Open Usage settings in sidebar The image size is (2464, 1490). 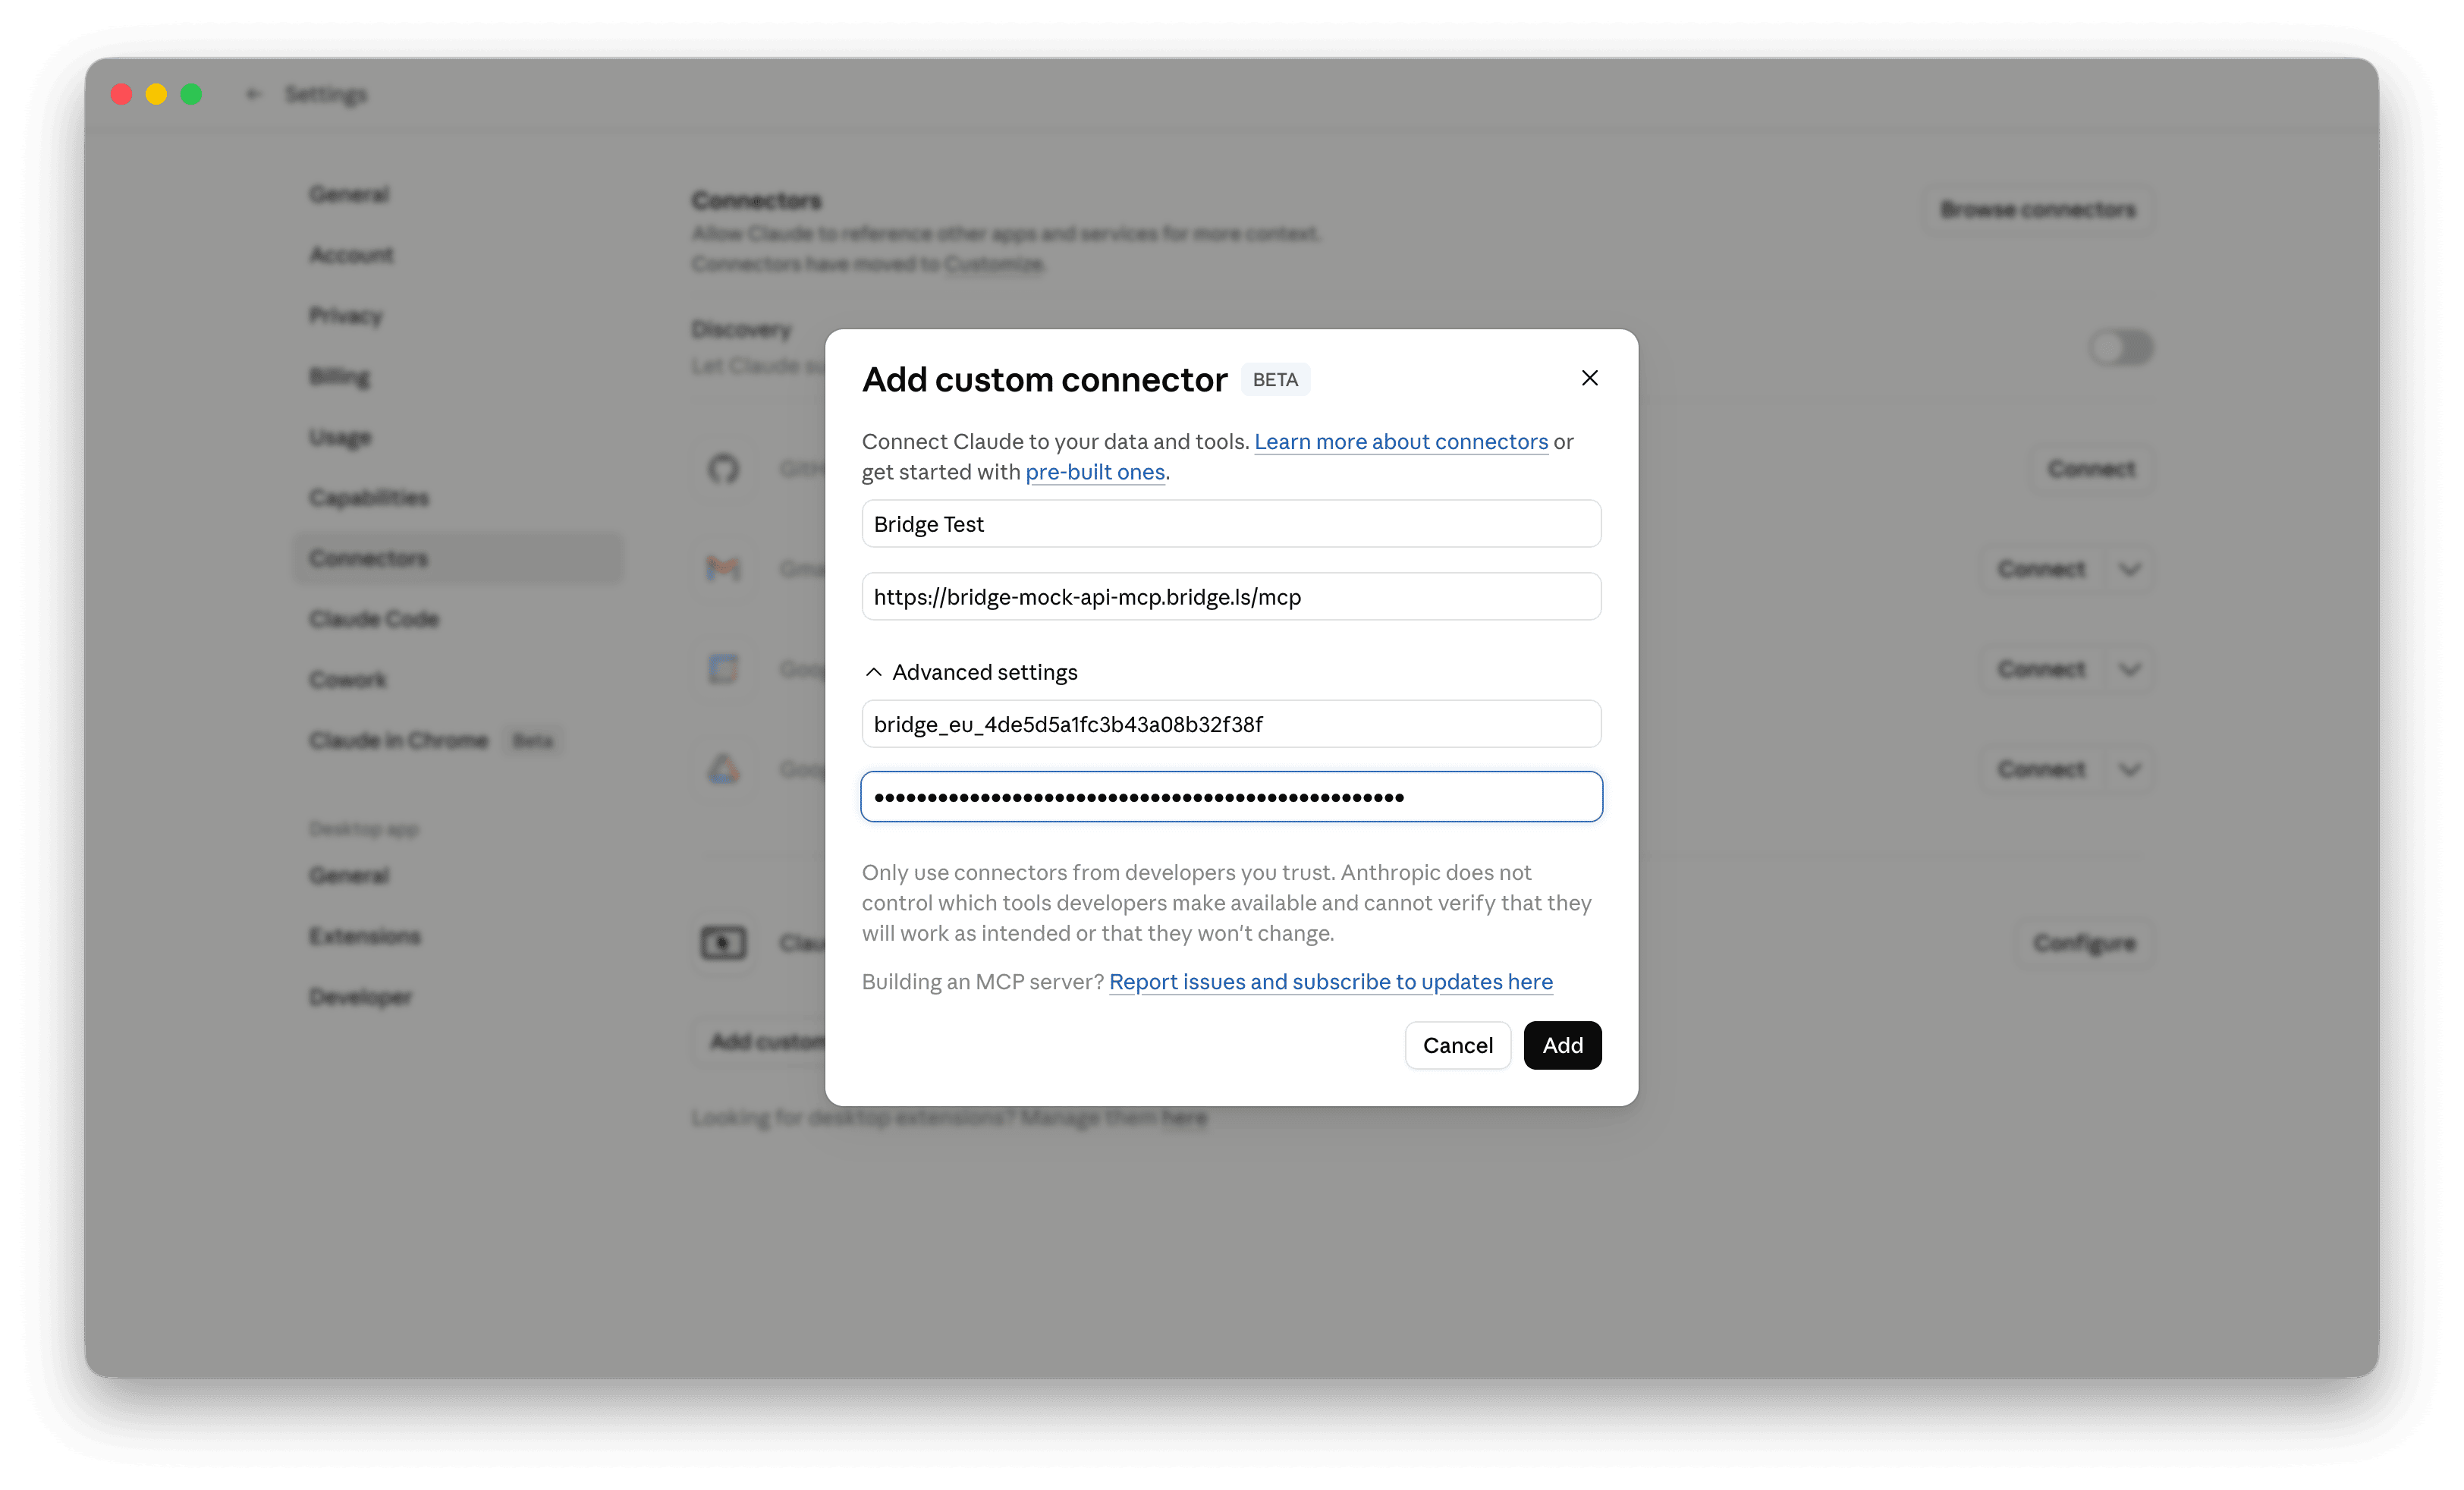coord(340,437)
